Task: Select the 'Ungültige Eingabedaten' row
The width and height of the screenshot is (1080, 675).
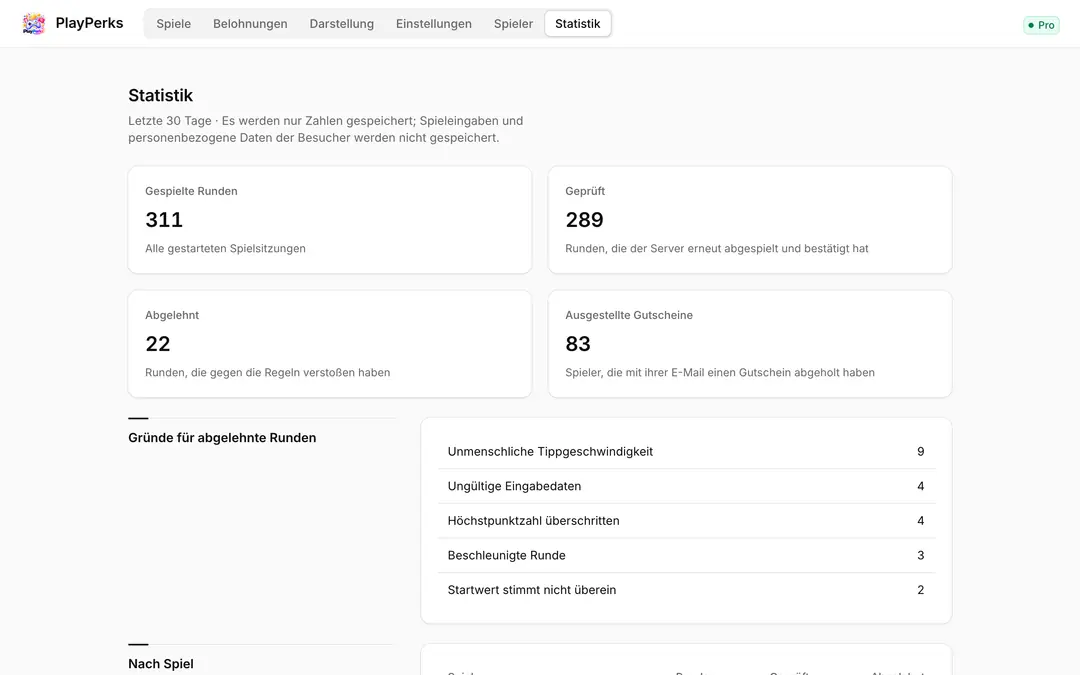Action: click(x=686, y=486)
